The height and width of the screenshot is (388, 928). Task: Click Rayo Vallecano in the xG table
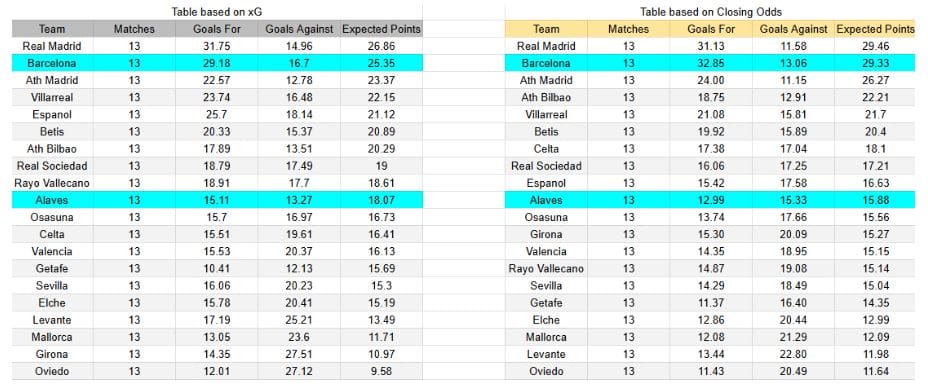pyautogui.click(x=52, y=183)
